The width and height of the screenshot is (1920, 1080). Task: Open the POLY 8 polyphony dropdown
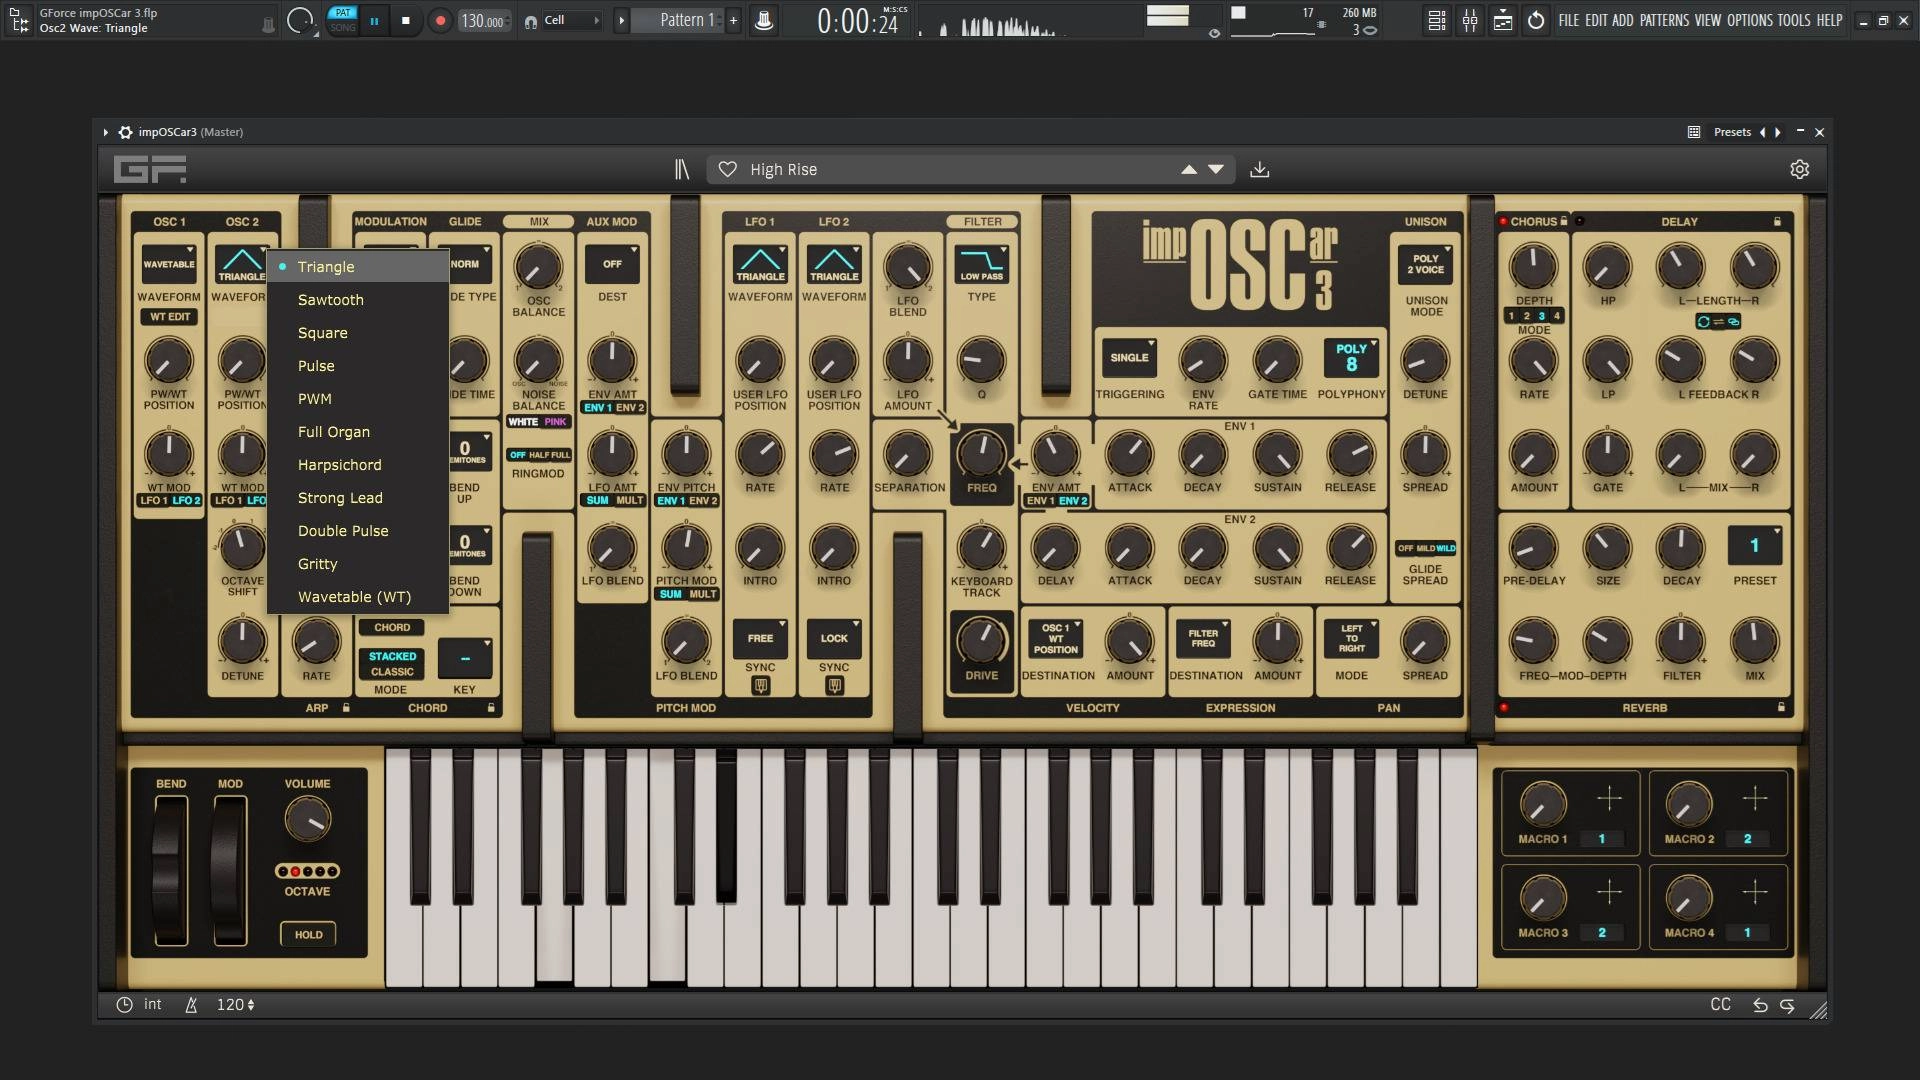(1352, 358)
